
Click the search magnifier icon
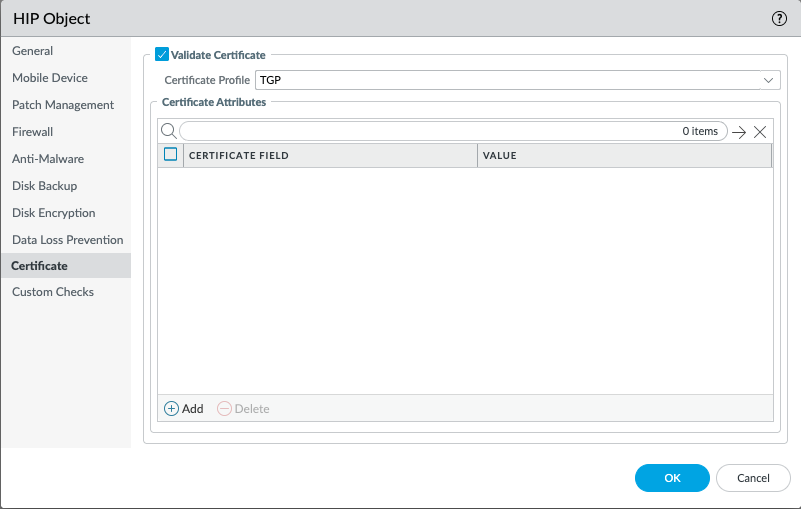click(x=169, y=131)
